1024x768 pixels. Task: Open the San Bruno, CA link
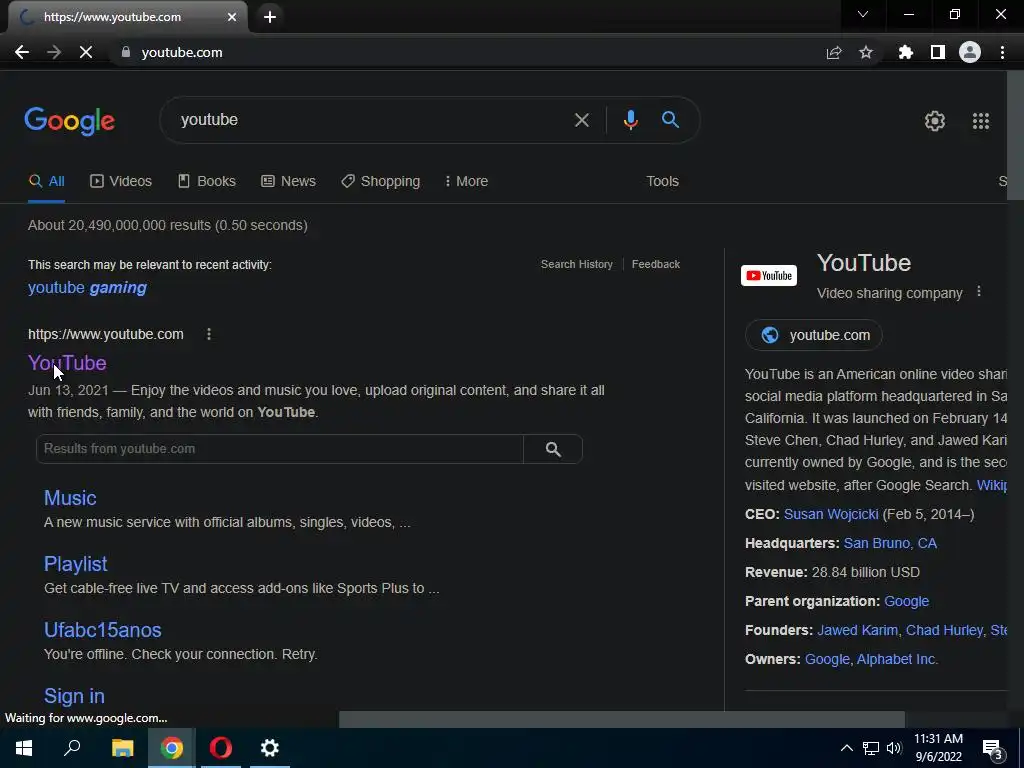(890, 543)
